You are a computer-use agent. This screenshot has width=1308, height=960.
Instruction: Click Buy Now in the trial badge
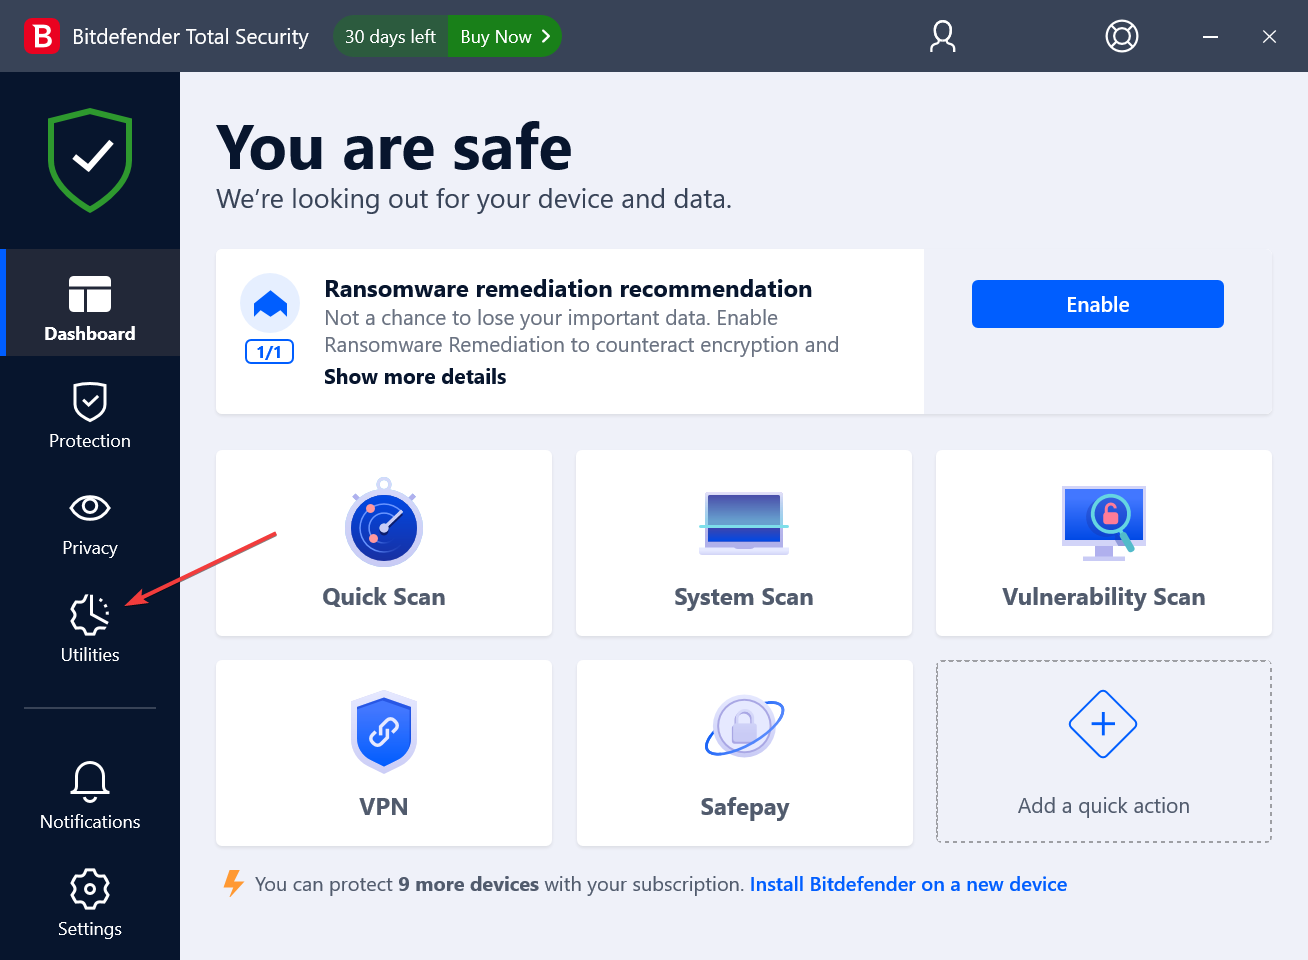pyautogui.click(x=505, y=36)
